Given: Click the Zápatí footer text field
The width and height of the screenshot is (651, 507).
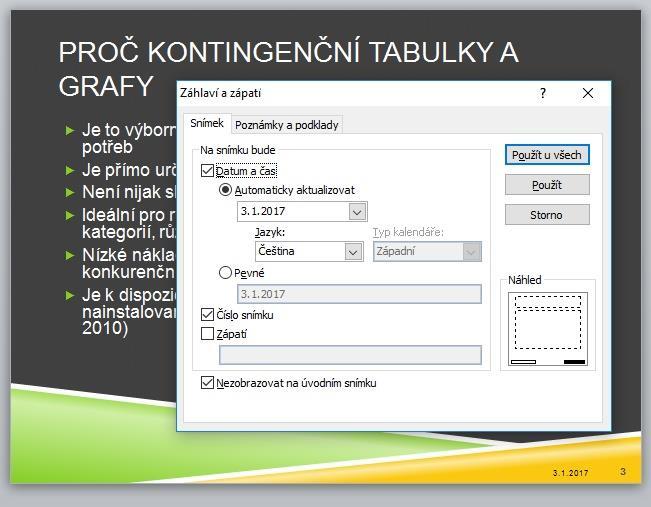Looking at the screenshot, I should click(x=350, y=355).
